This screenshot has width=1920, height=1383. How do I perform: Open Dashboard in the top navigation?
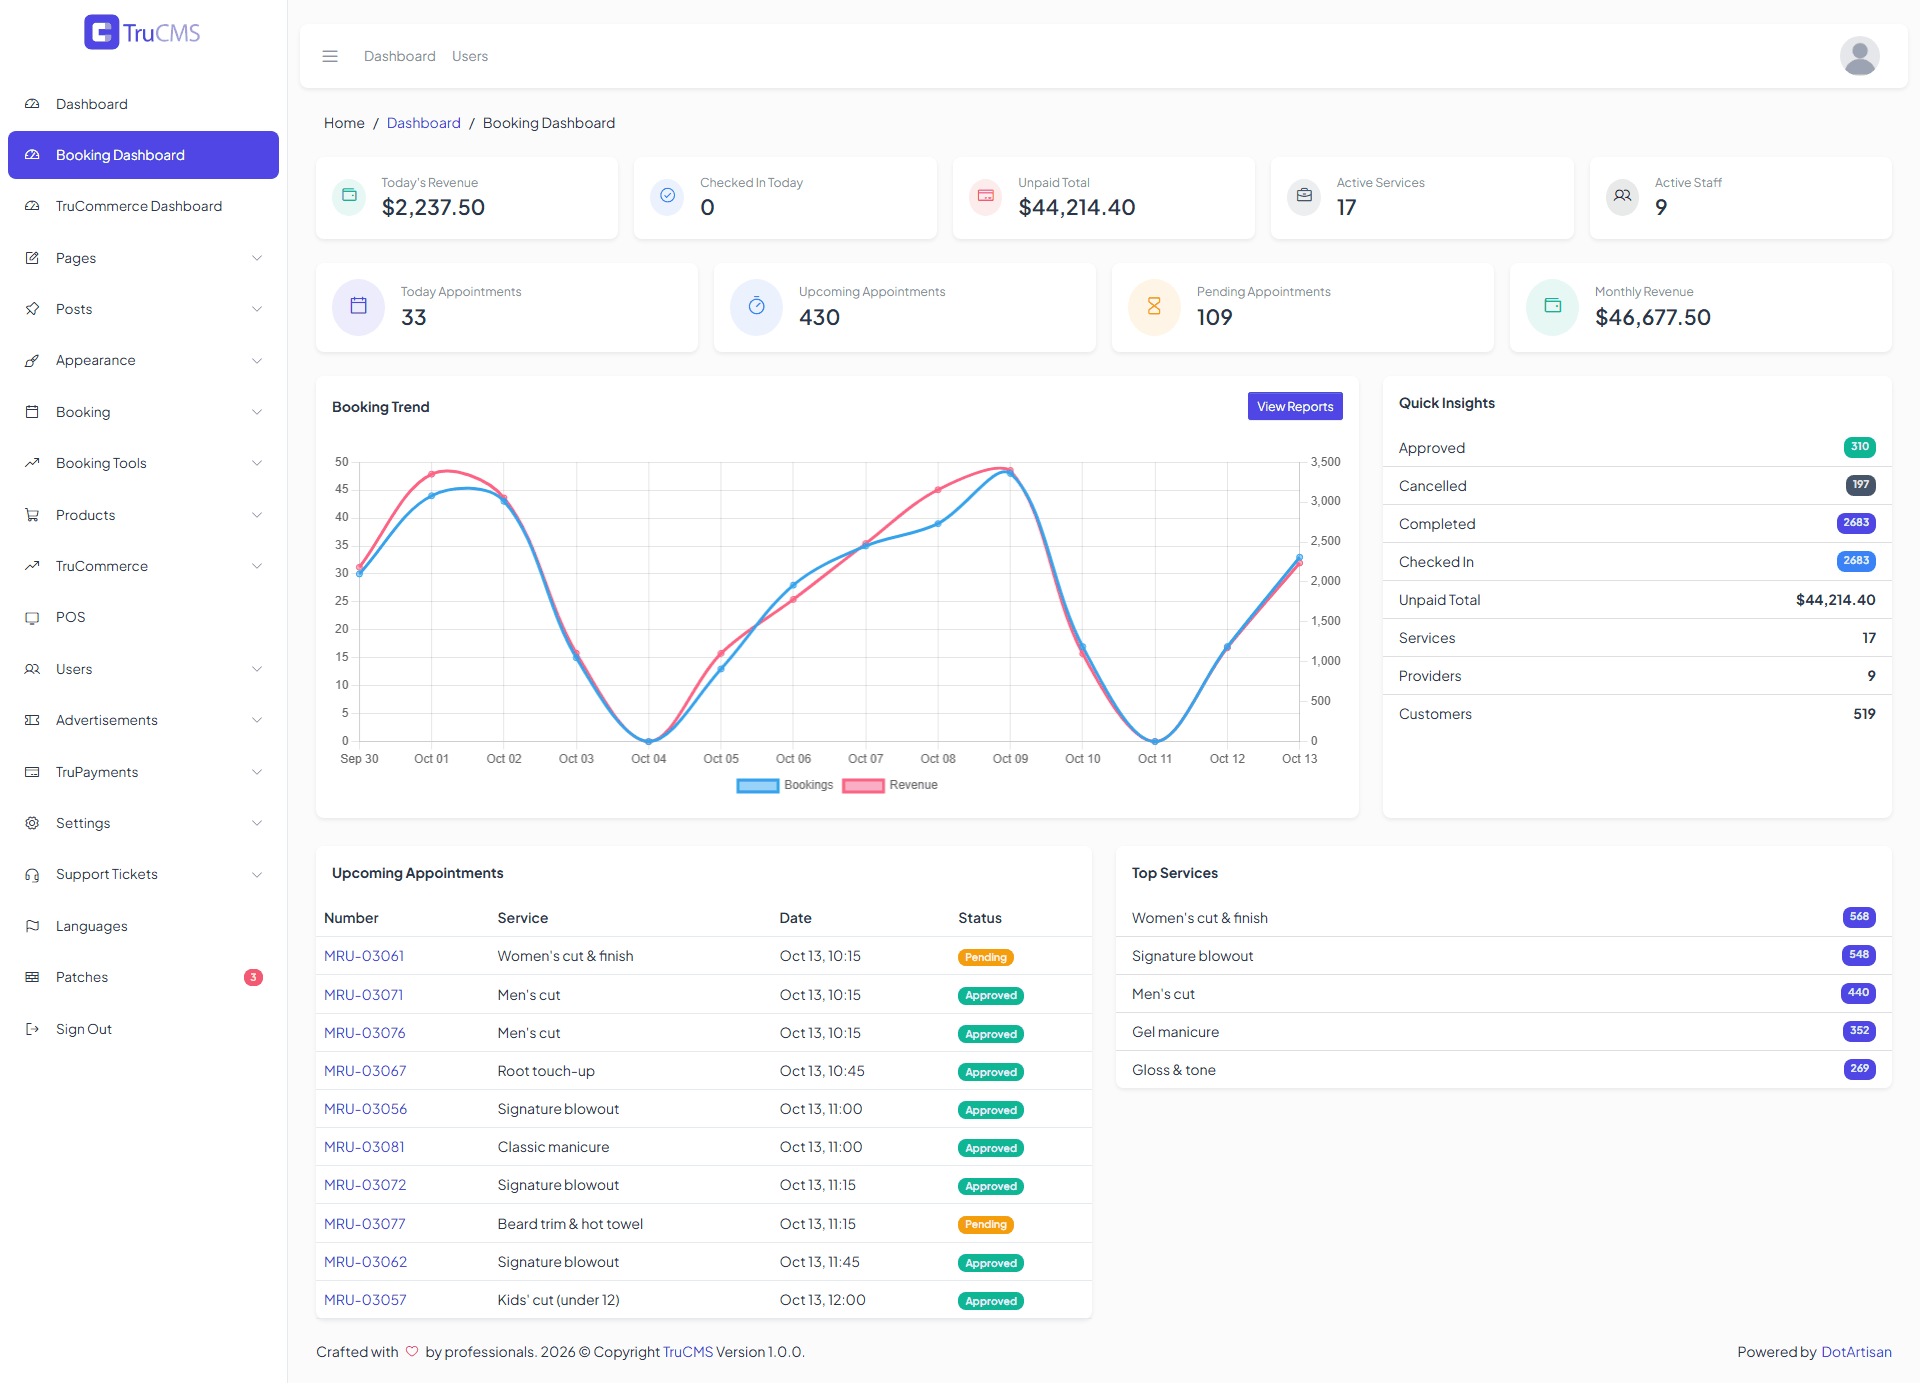click(x=400, y=56)
